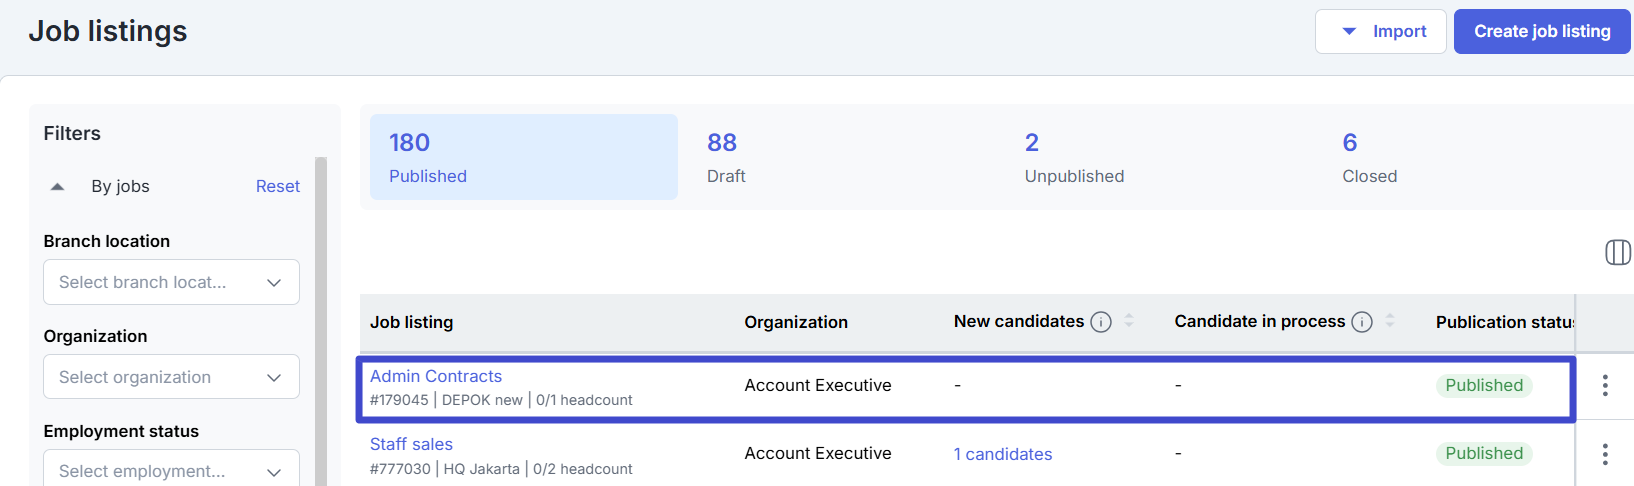The image size is (1634, 486).
Task: Click Create job listing button
Action: pyautogui.click(x=1541, y=31)
